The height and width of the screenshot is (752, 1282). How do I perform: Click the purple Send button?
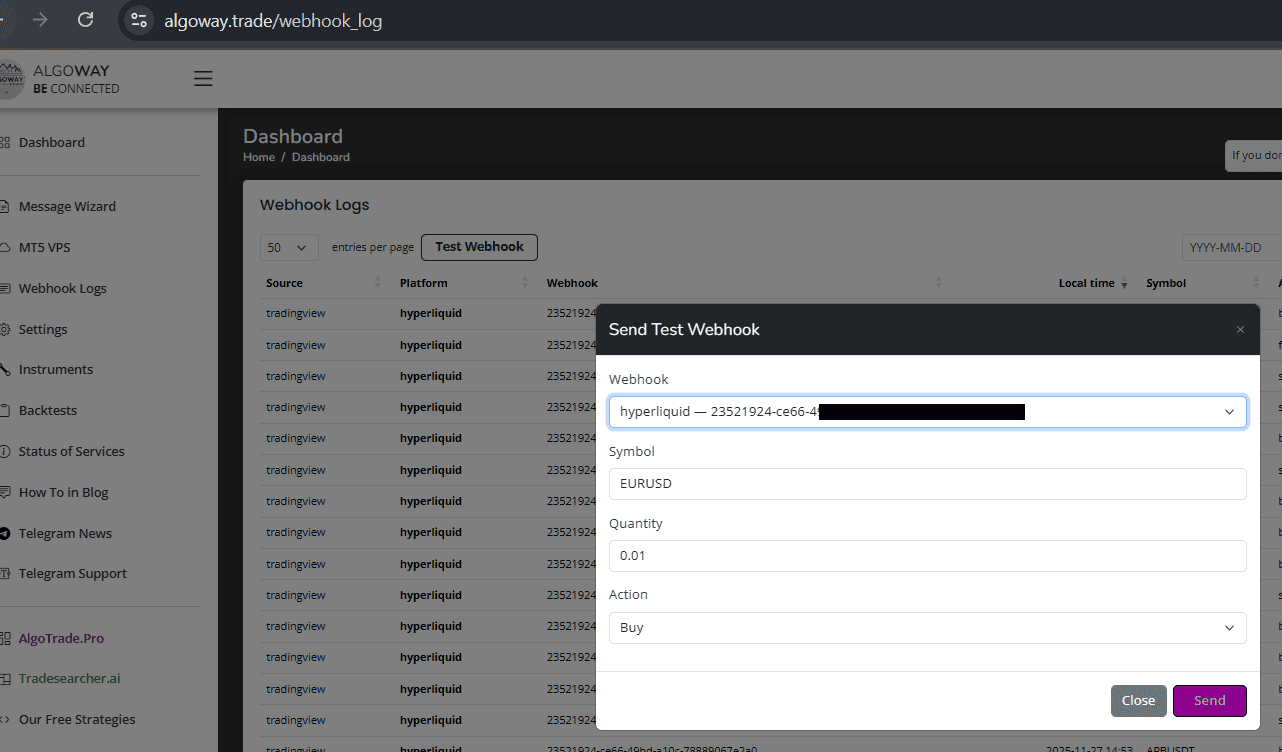pyautogui.click(x=1209, y=701)
